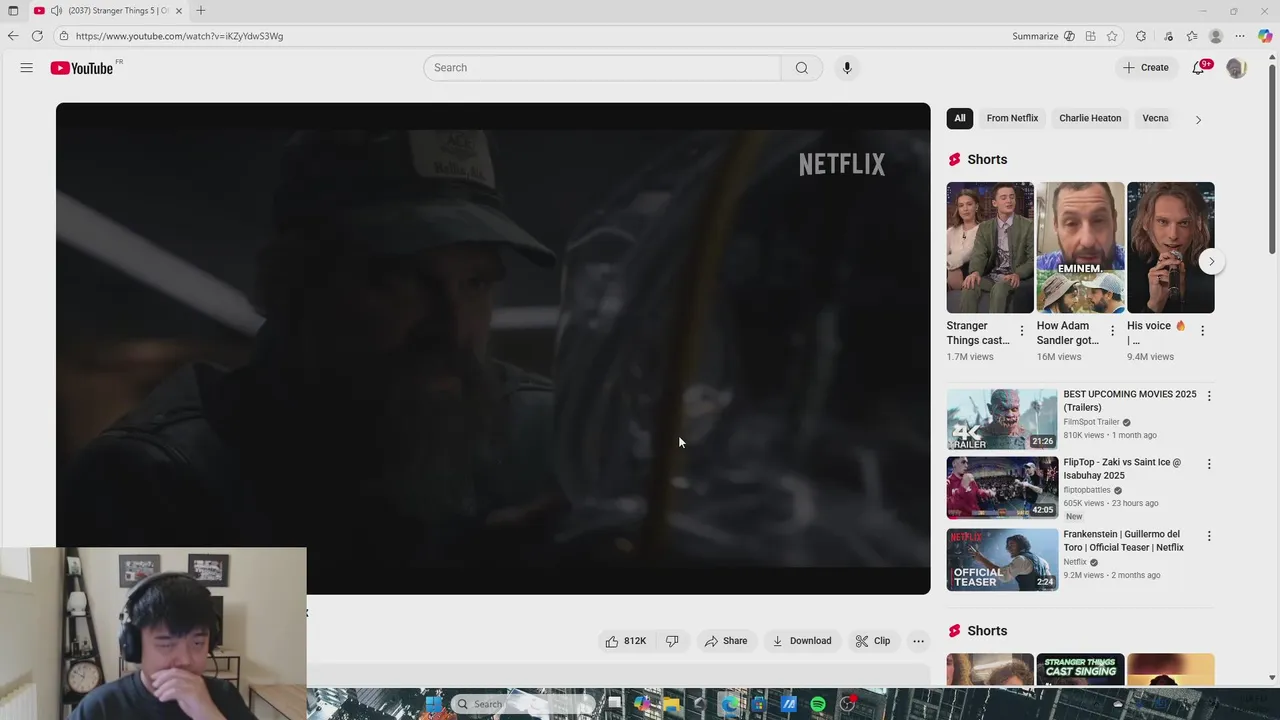This screenshot has width=1280, height=720.
Task: Share the video
Action: pyautogui.click(x=726, y=641)
